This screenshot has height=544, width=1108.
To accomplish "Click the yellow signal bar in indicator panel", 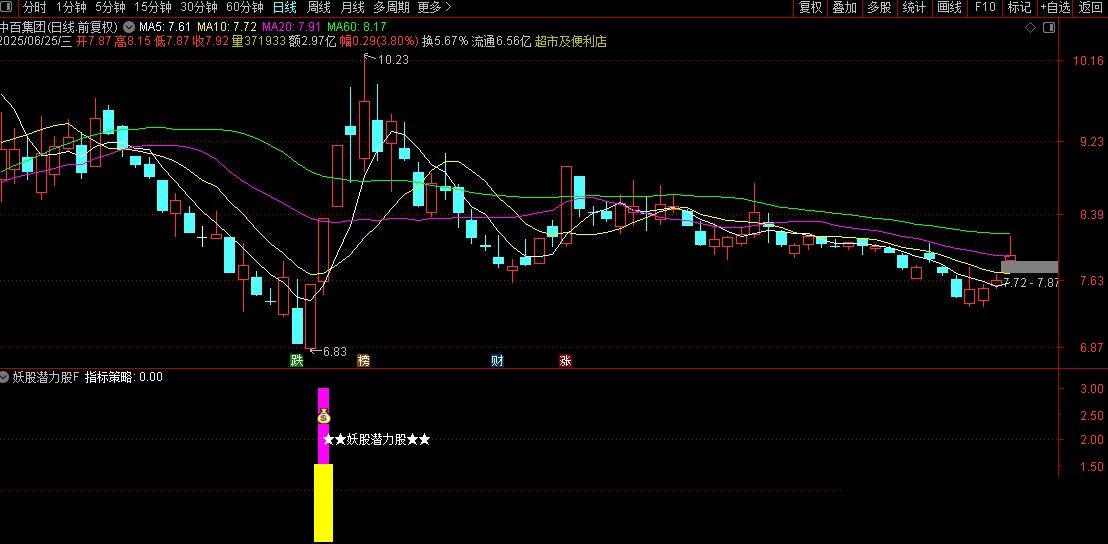I will tap(323, 502).
